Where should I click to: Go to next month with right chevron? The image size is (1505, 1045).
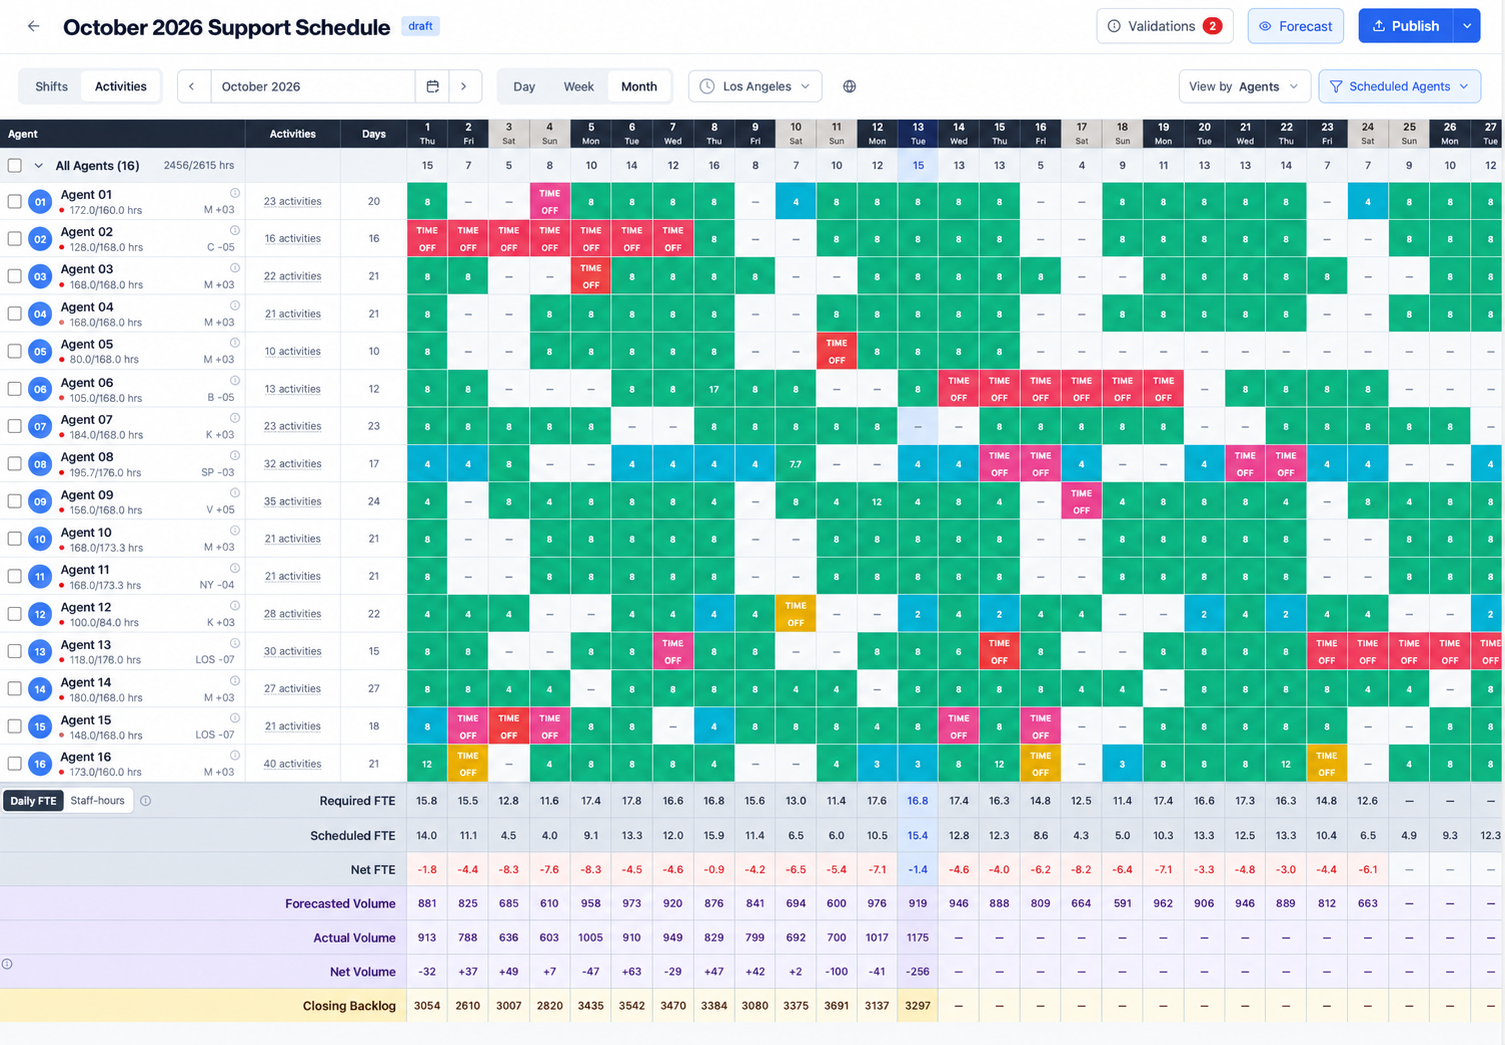click(x=464, y=87)
